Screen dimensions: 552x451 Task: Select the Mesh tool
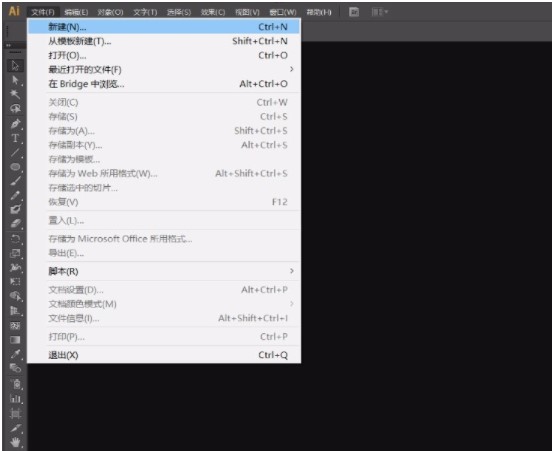tap(15, 326)
